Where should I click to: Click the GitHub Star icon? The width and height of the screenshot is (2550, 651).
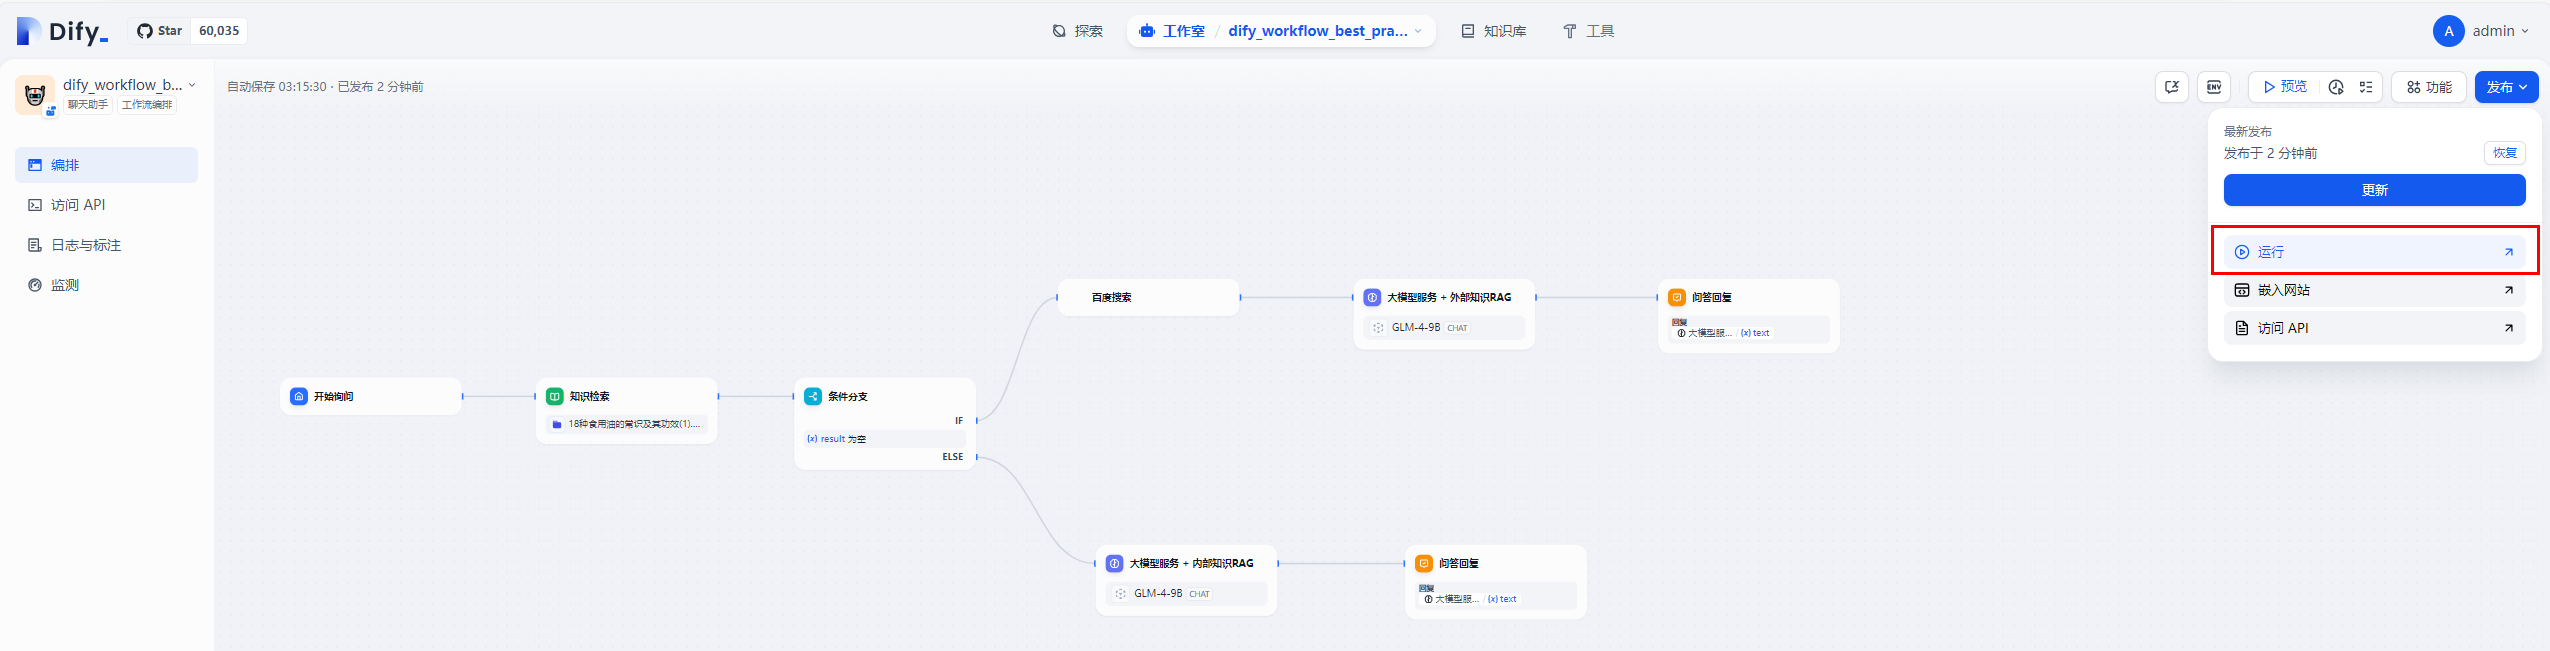(145, 31)
